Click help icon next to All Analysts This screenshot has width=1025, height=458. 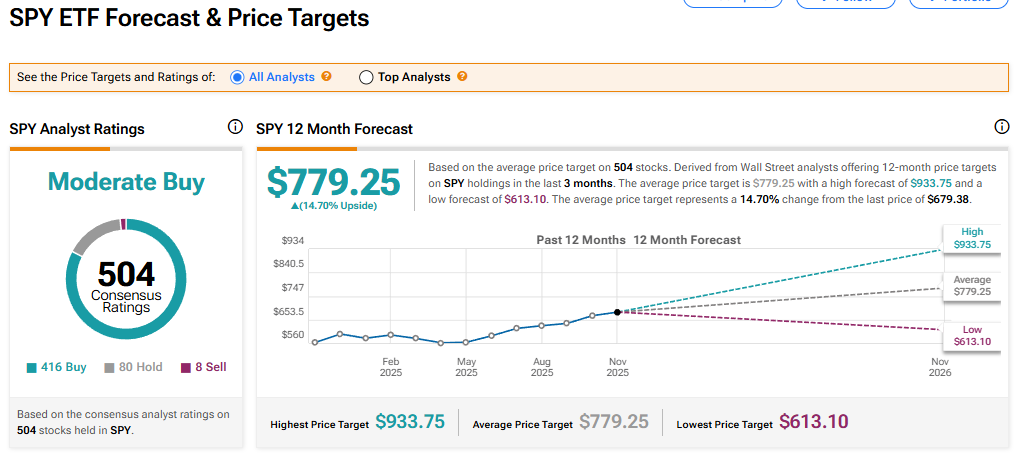coord(327,77)
